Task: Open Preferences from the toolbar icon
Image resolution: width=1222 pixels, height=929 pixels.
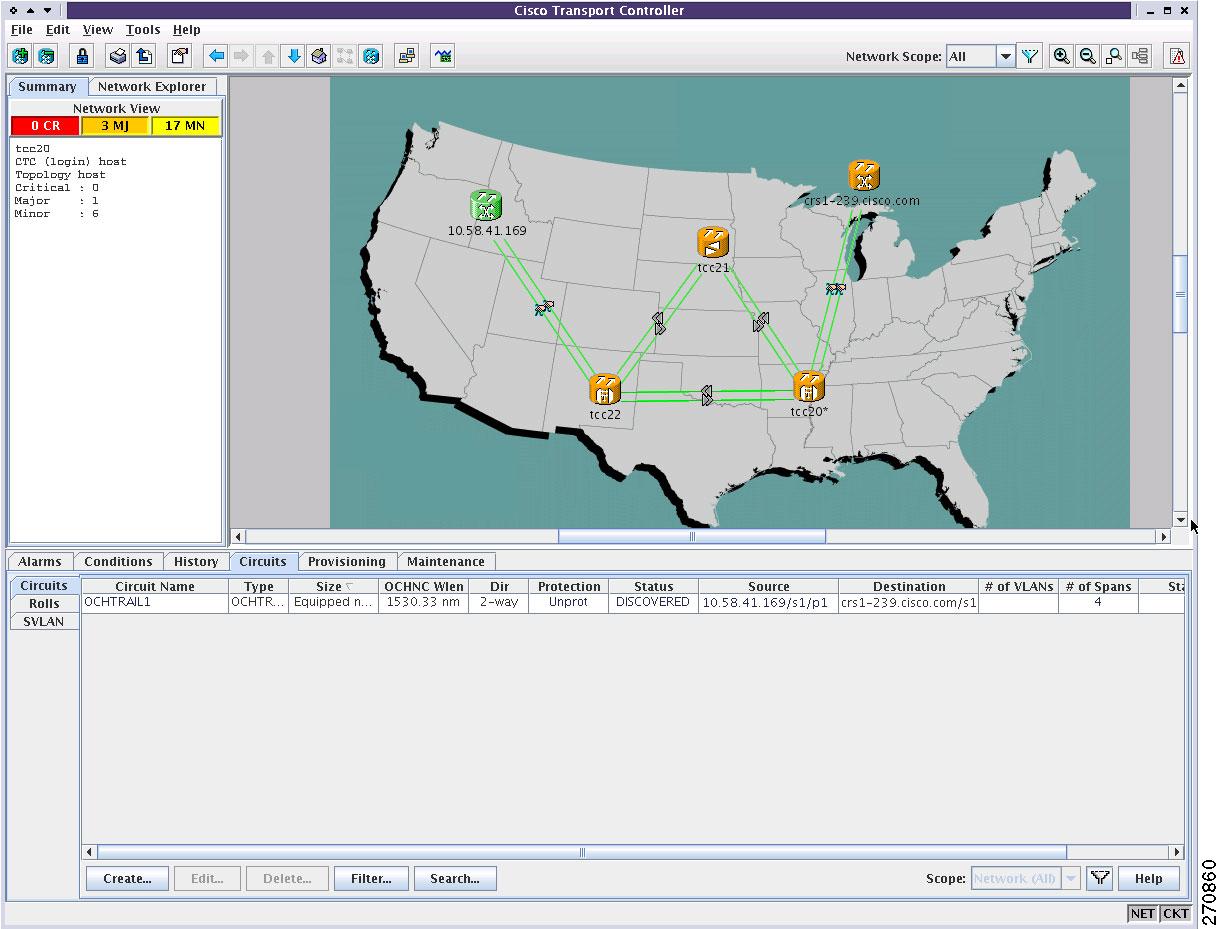Action: [x=180, y=56]
